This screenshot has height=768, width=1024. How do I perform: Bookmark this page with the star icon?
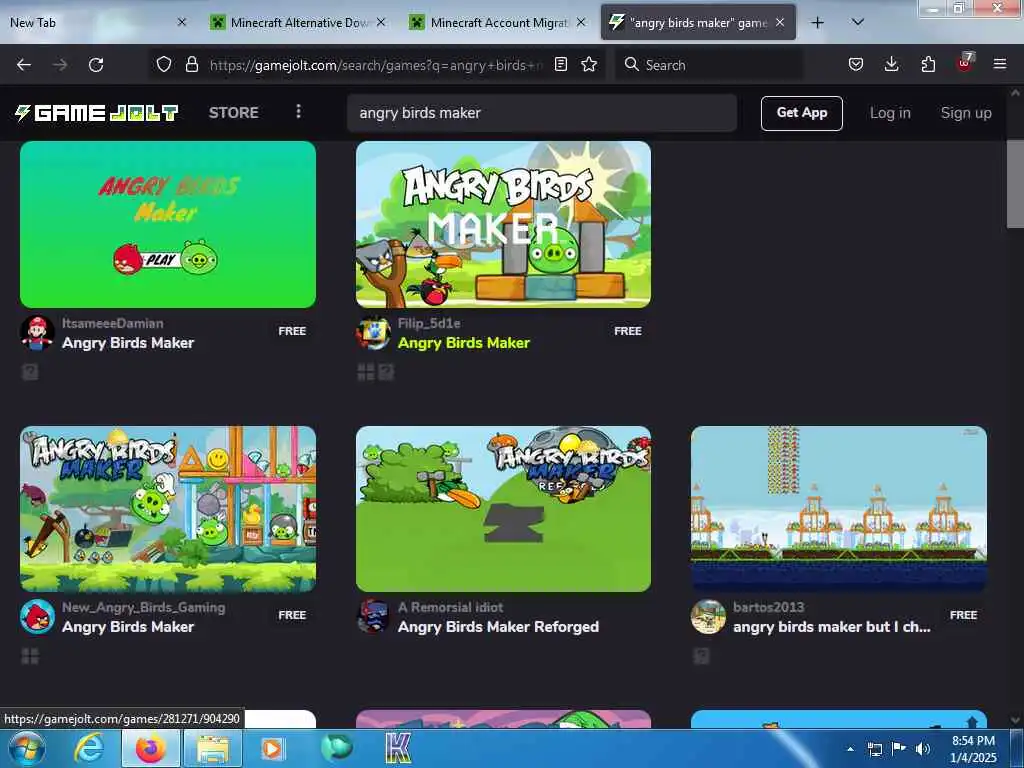(589, 64)
